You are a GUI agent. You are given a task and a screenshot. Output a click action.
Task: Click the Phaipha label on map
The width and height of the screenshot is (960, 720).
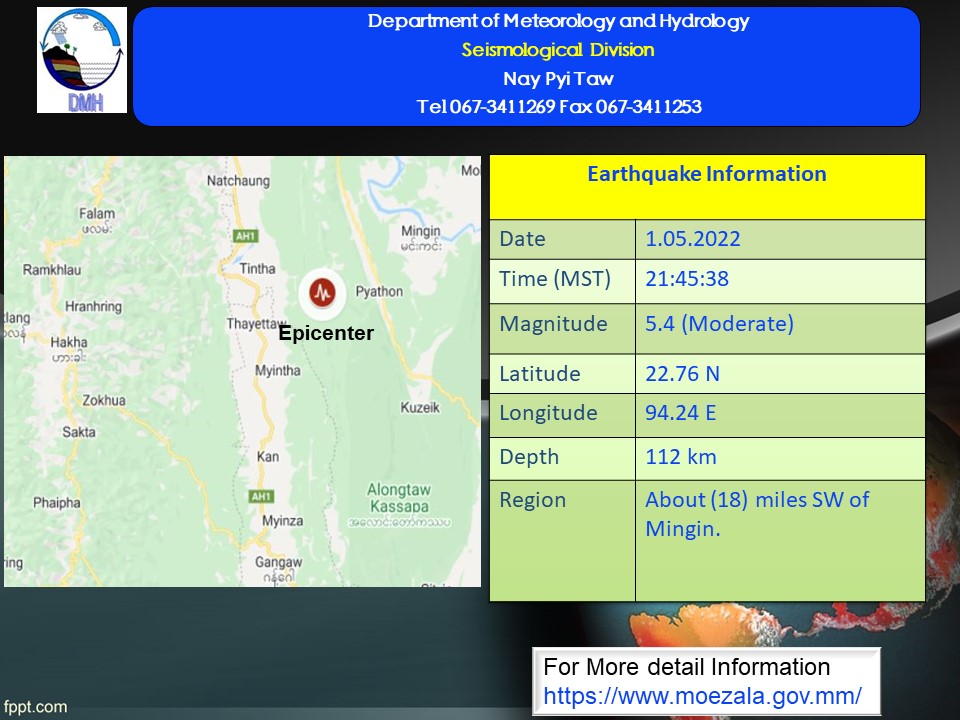56,503
